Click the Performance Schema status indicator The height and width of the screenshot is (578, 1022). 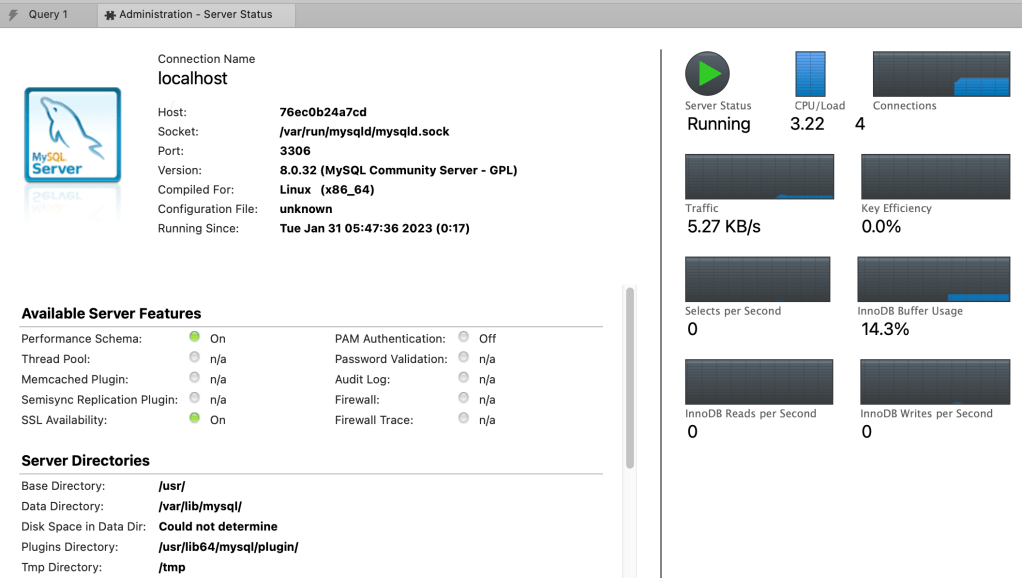[x=195, y=338]
